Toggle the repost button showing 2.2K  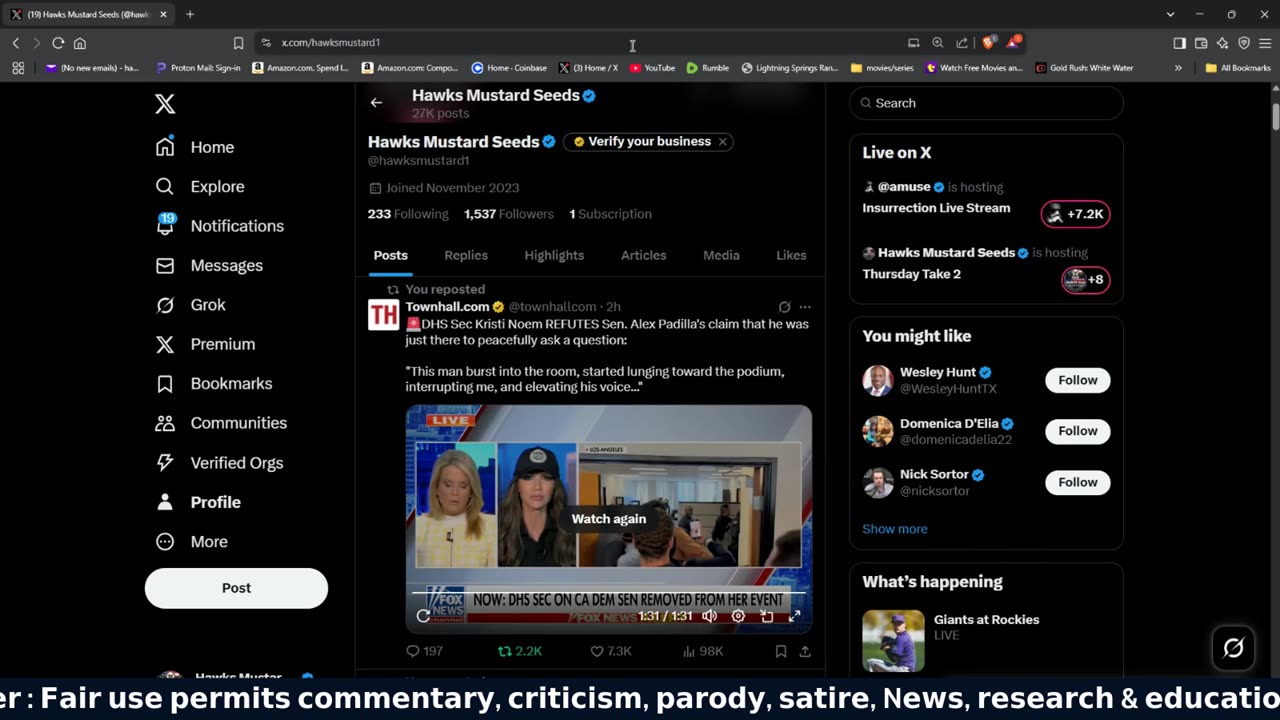pyautogui.click(x=520, y=651)
